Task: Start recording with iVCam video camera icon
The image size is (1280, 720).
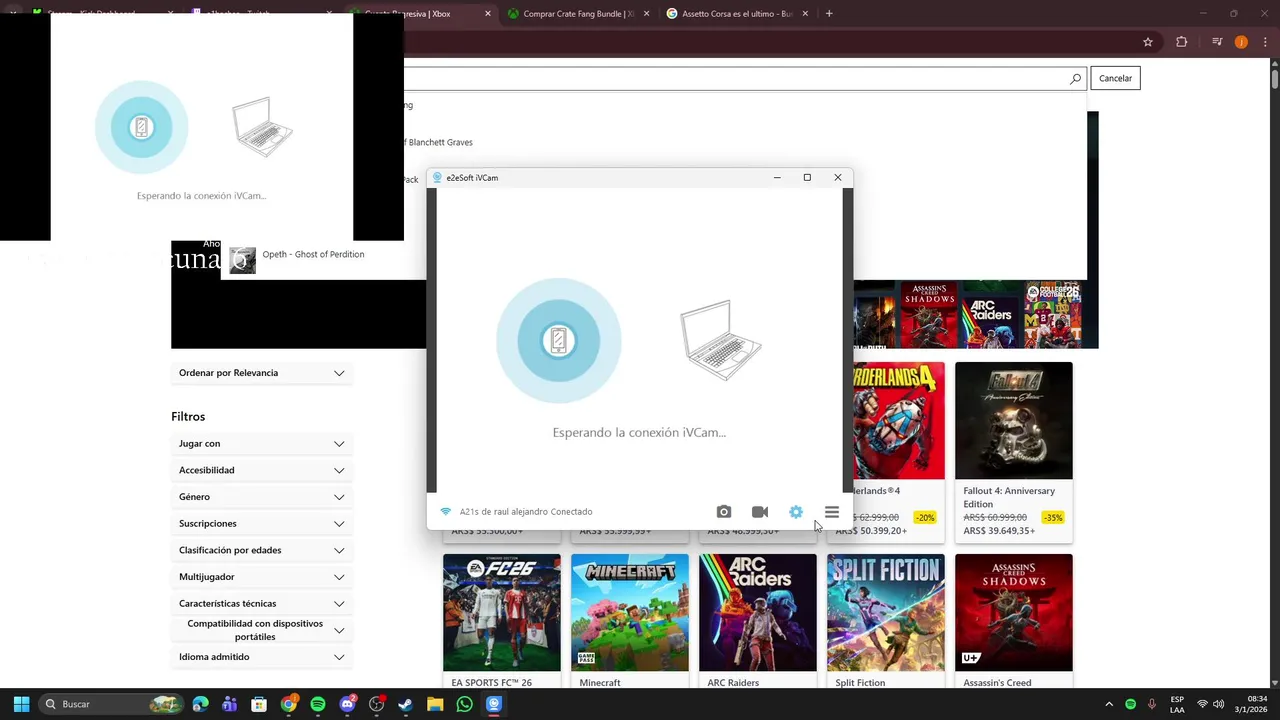Action: pyautogui.click(x=760, y=512)
